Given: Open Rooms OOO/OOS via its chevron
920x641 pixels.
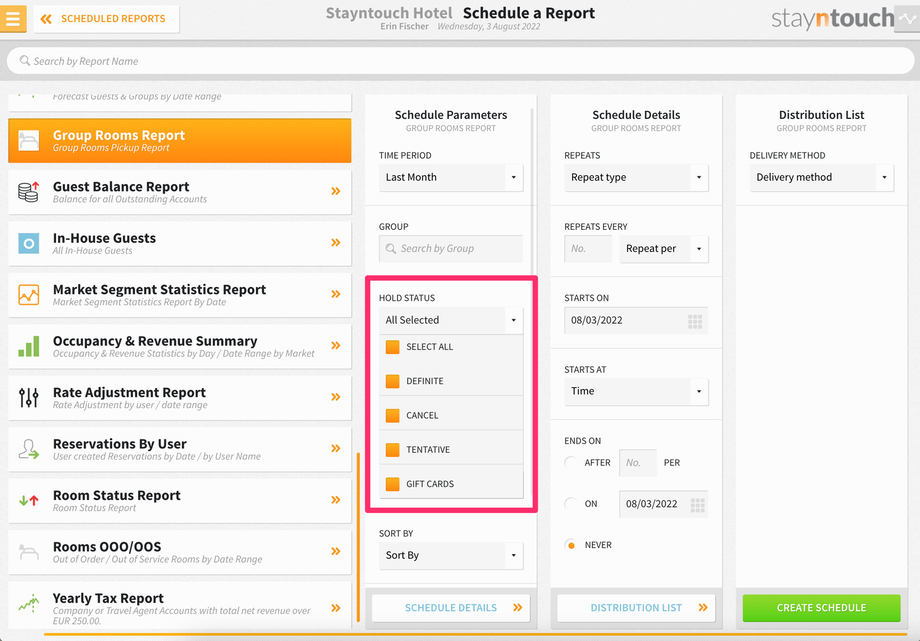Looking at the screenshot, I should (336, 551).
